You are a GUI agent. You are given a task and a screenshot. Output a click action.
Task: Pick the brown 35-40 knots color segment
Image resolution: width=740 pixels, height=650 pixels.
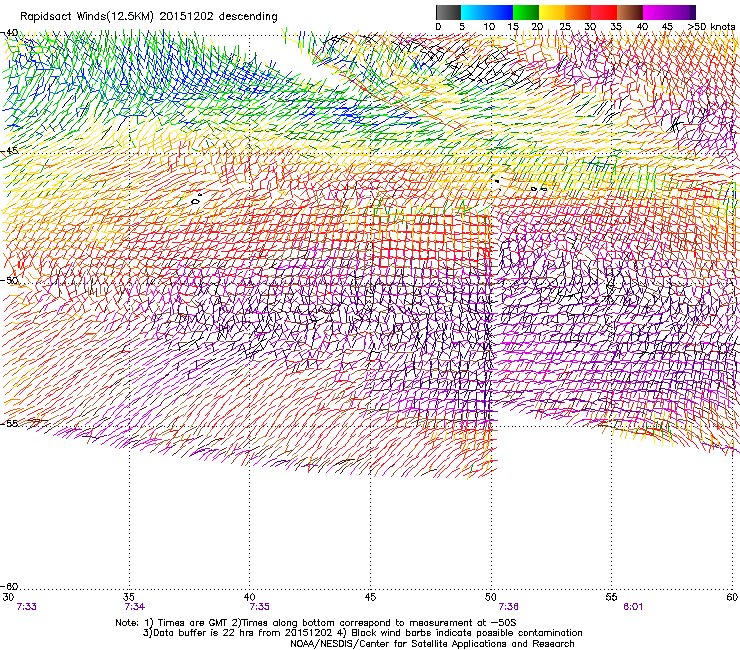[630, 12]
